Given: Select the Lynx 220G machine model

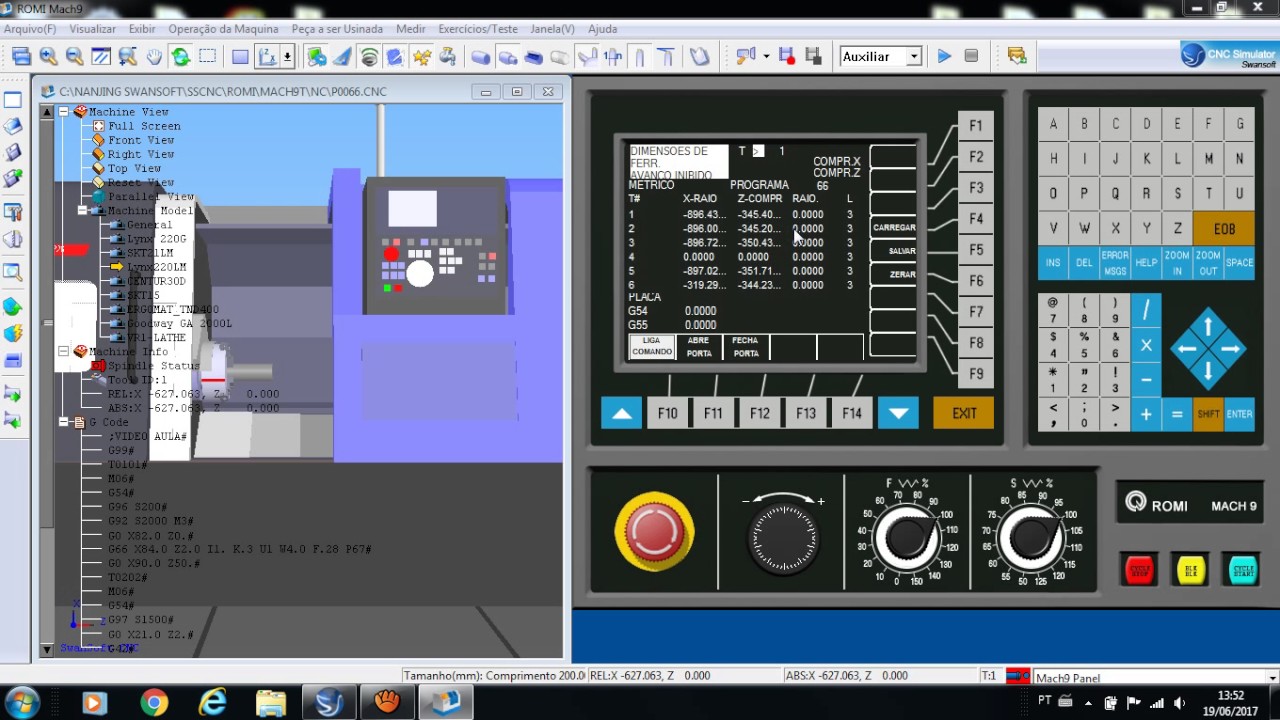Looking at the screenshot, I should click(x=156, y=239).
